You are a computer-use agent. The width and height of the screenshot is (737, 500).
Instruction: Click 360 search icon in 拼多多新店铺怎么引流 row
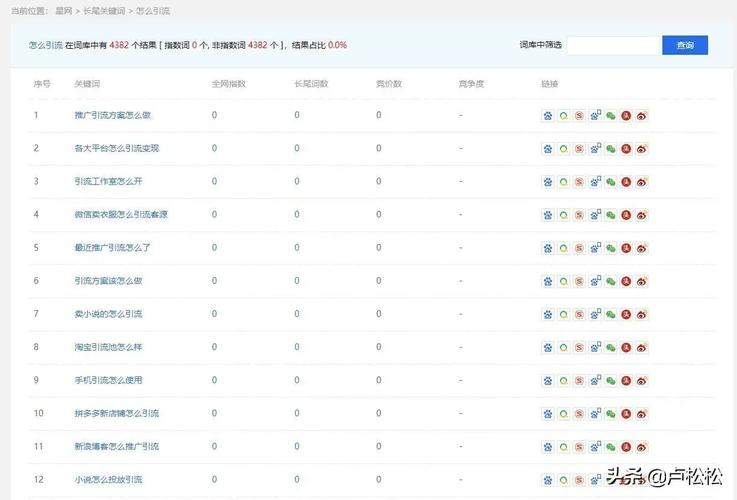[x=563, y=414]
